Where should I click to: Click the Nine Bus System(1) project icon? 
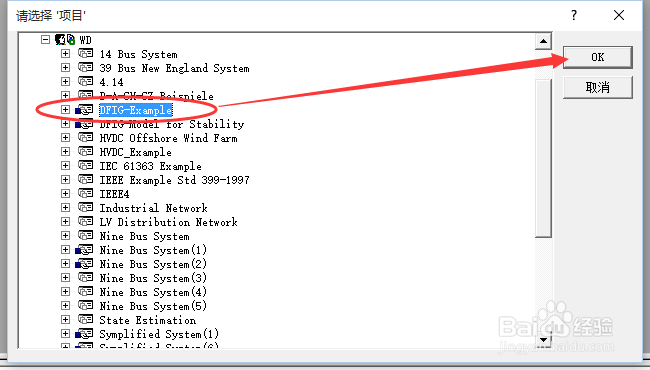pos(84,249)
